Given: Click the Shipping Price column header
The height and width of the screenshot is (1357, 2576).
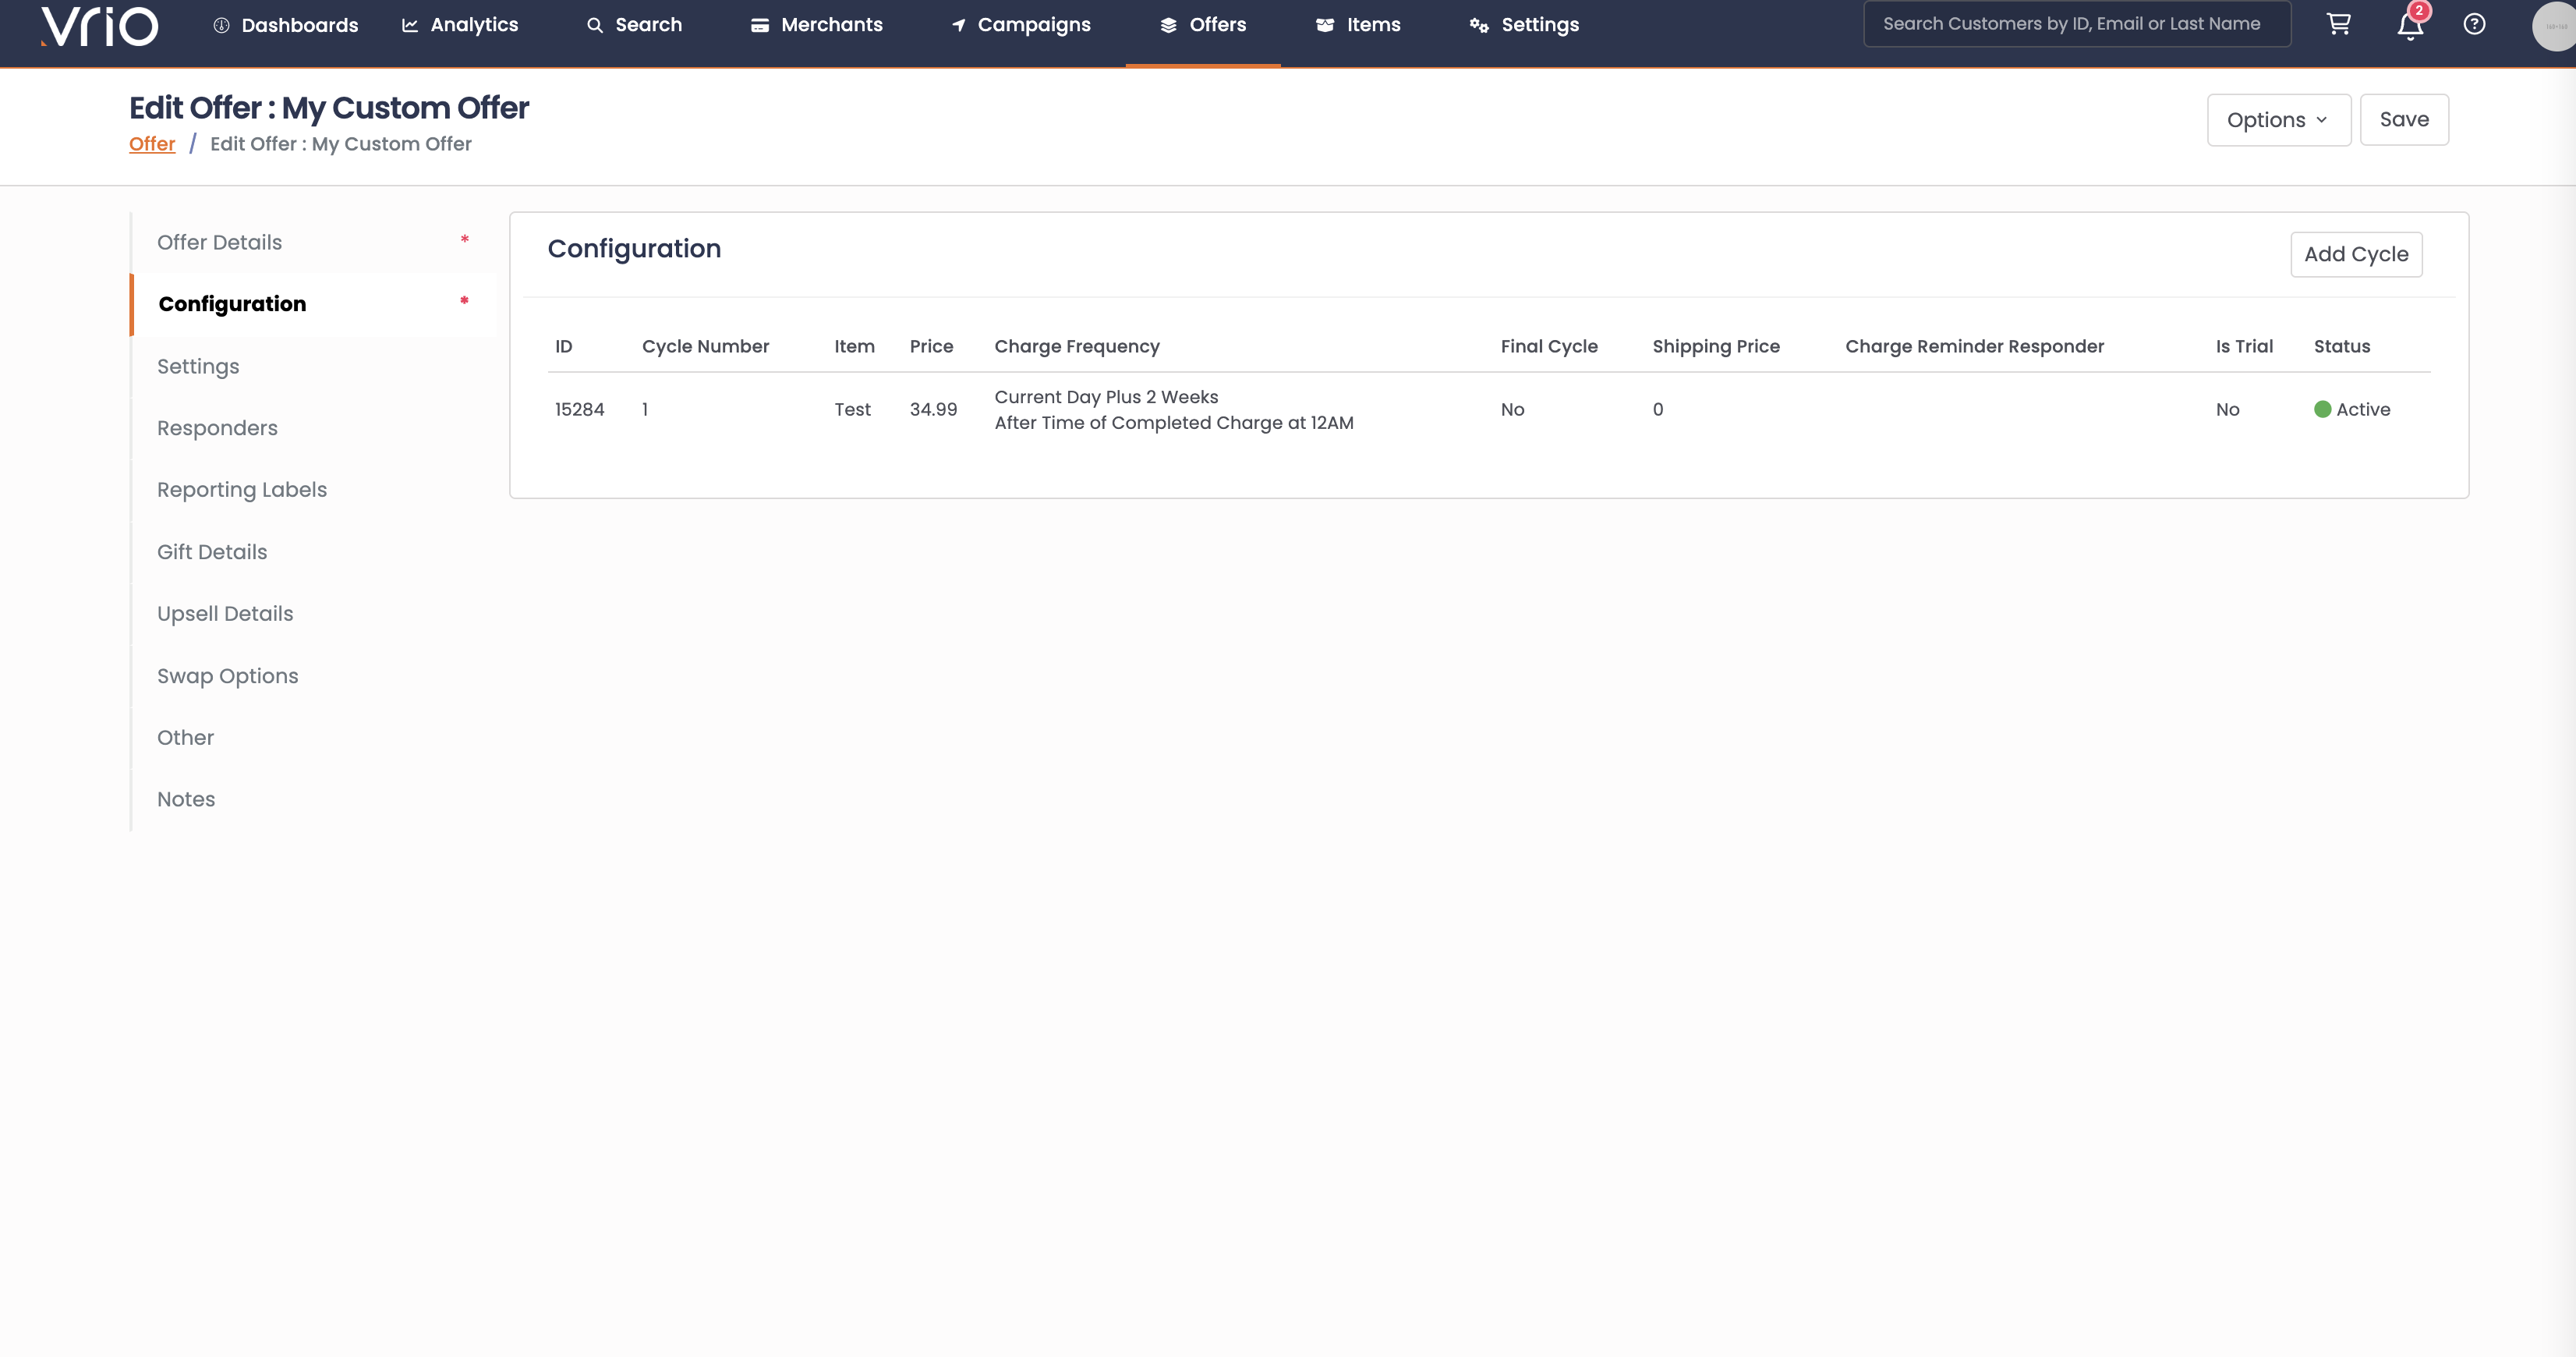Looking at the screenshot, I should (1716, 347).
